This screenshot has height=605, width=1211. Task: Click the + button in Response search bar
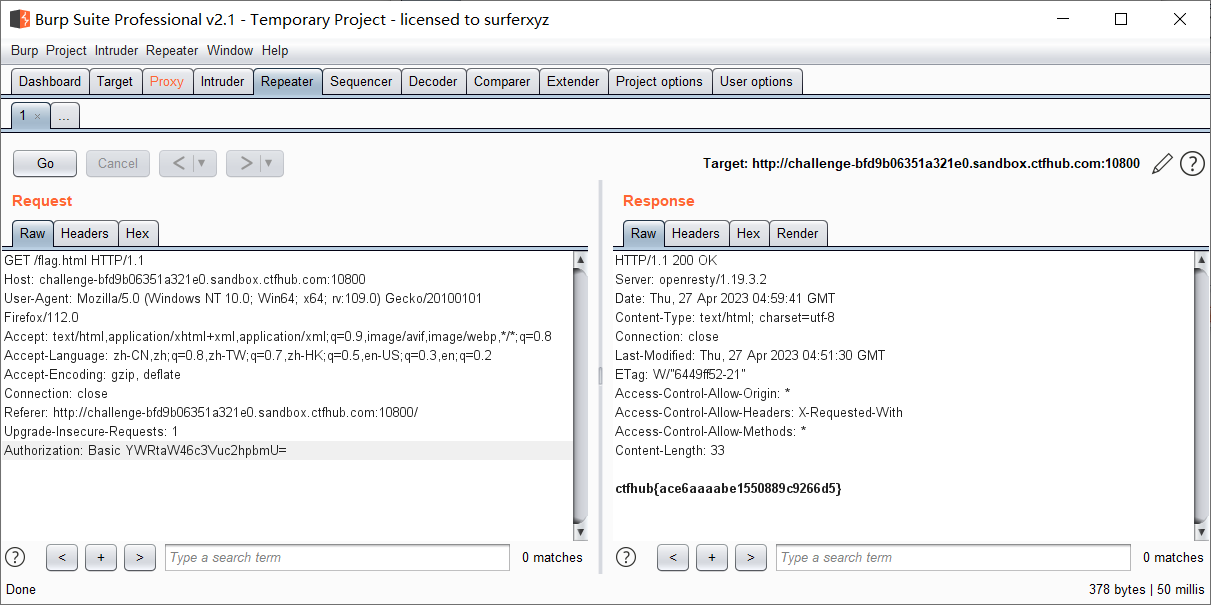click(x=712, y=557)
